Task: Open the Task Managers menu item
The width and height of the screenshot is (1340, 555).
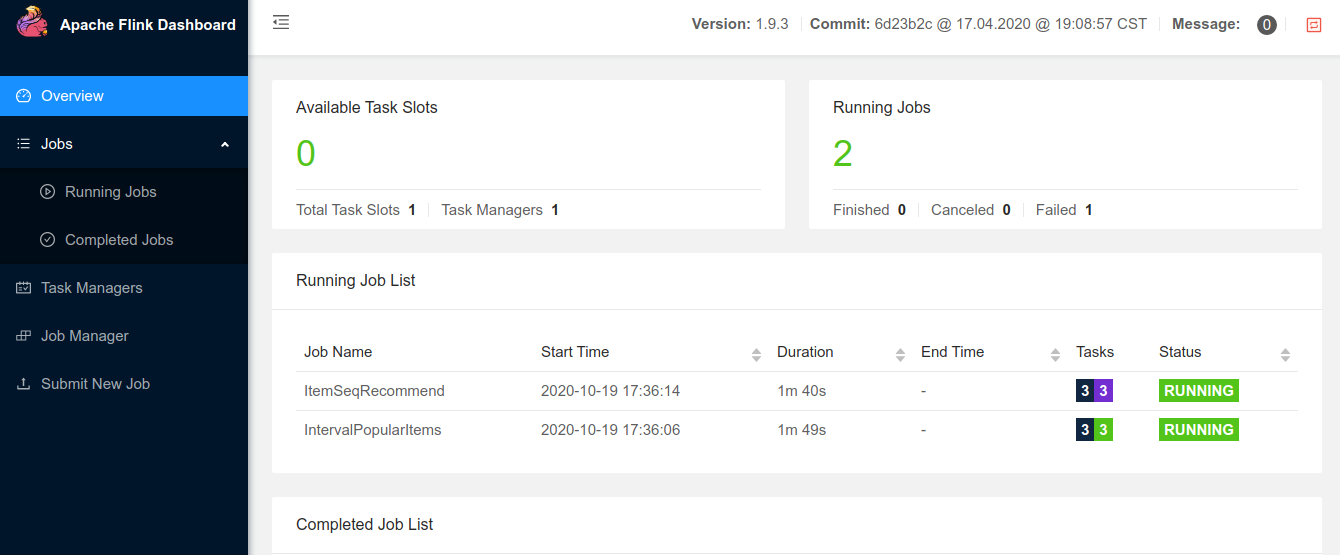Action: click(92, 288)
